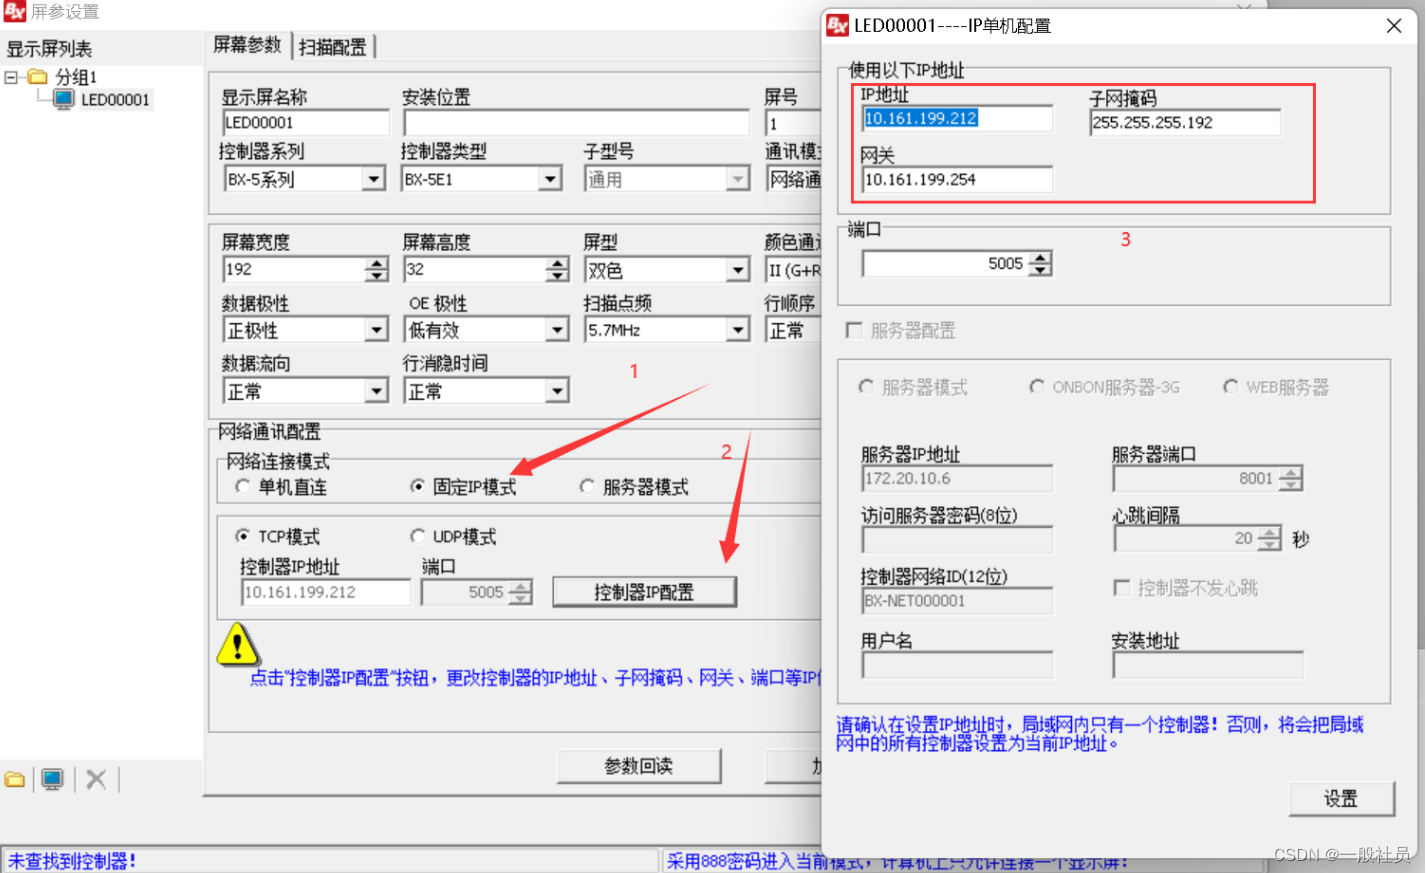
Task: Click the app logo in IP配置 dialog title bar
Action: click(837, 26)
